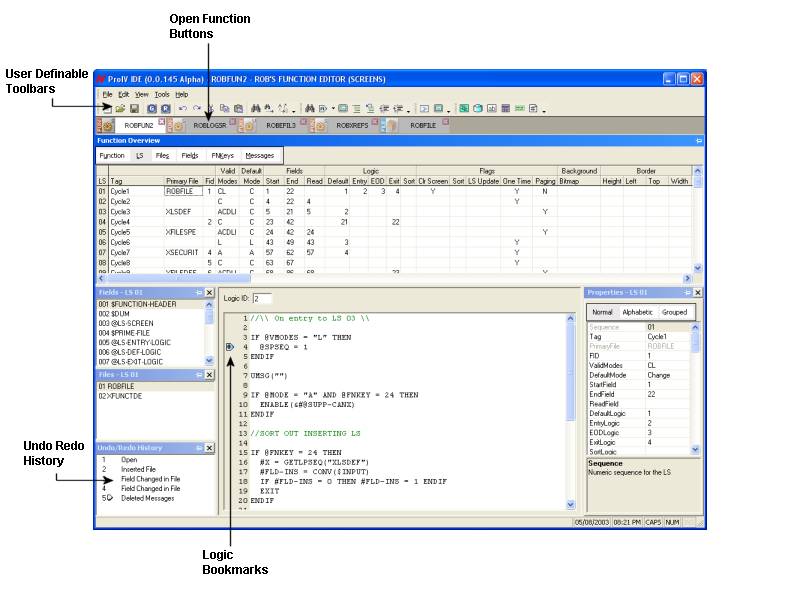
Task: Click the sort toolbar icon
Action: coord(282,109)
